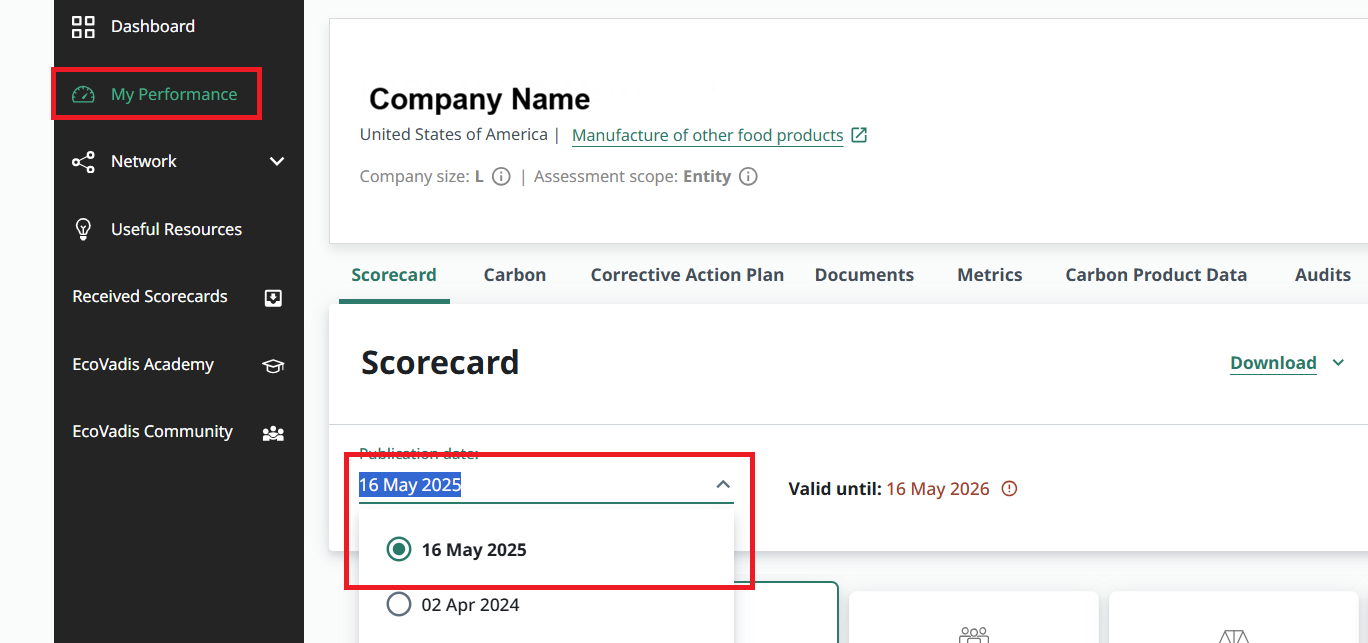1368x643 pixels.
Task: Collapse the Publication date dropdown
Action: click(723, 485)
